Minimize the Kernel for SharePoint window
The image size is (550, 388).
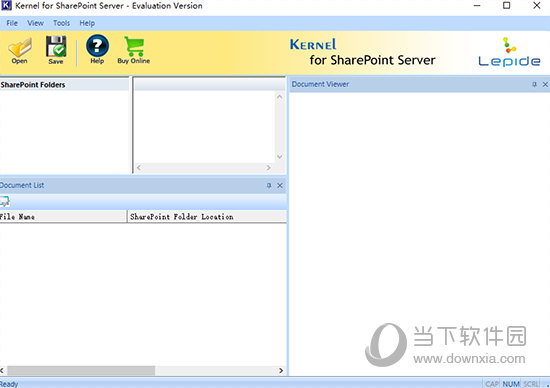pyautogui.click(x=477, y=6)
